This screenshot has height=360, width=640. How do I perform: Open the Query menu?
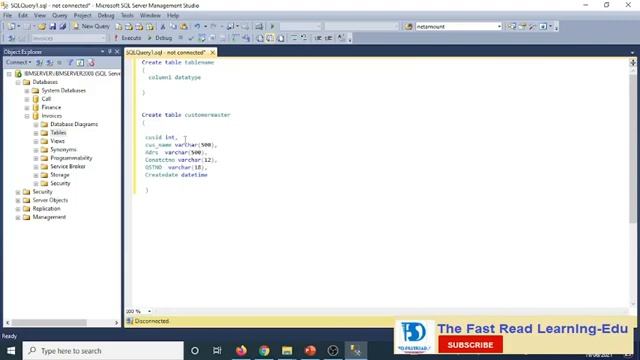click(x=60, y=16)
